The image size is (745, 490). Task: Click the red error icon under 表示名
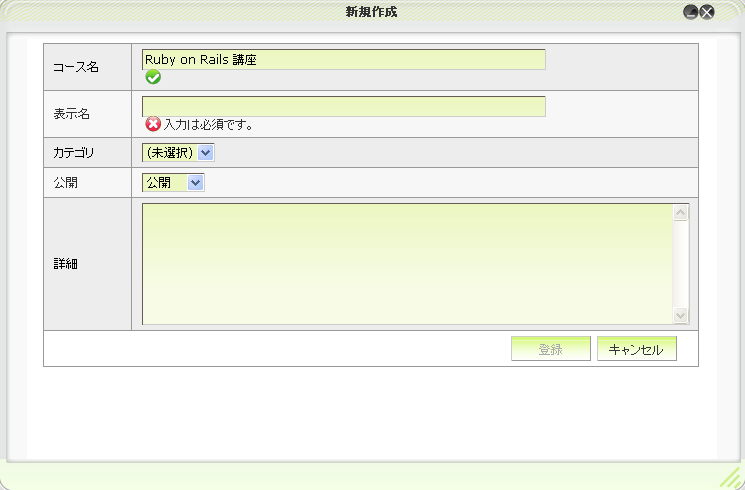[153, 124]
